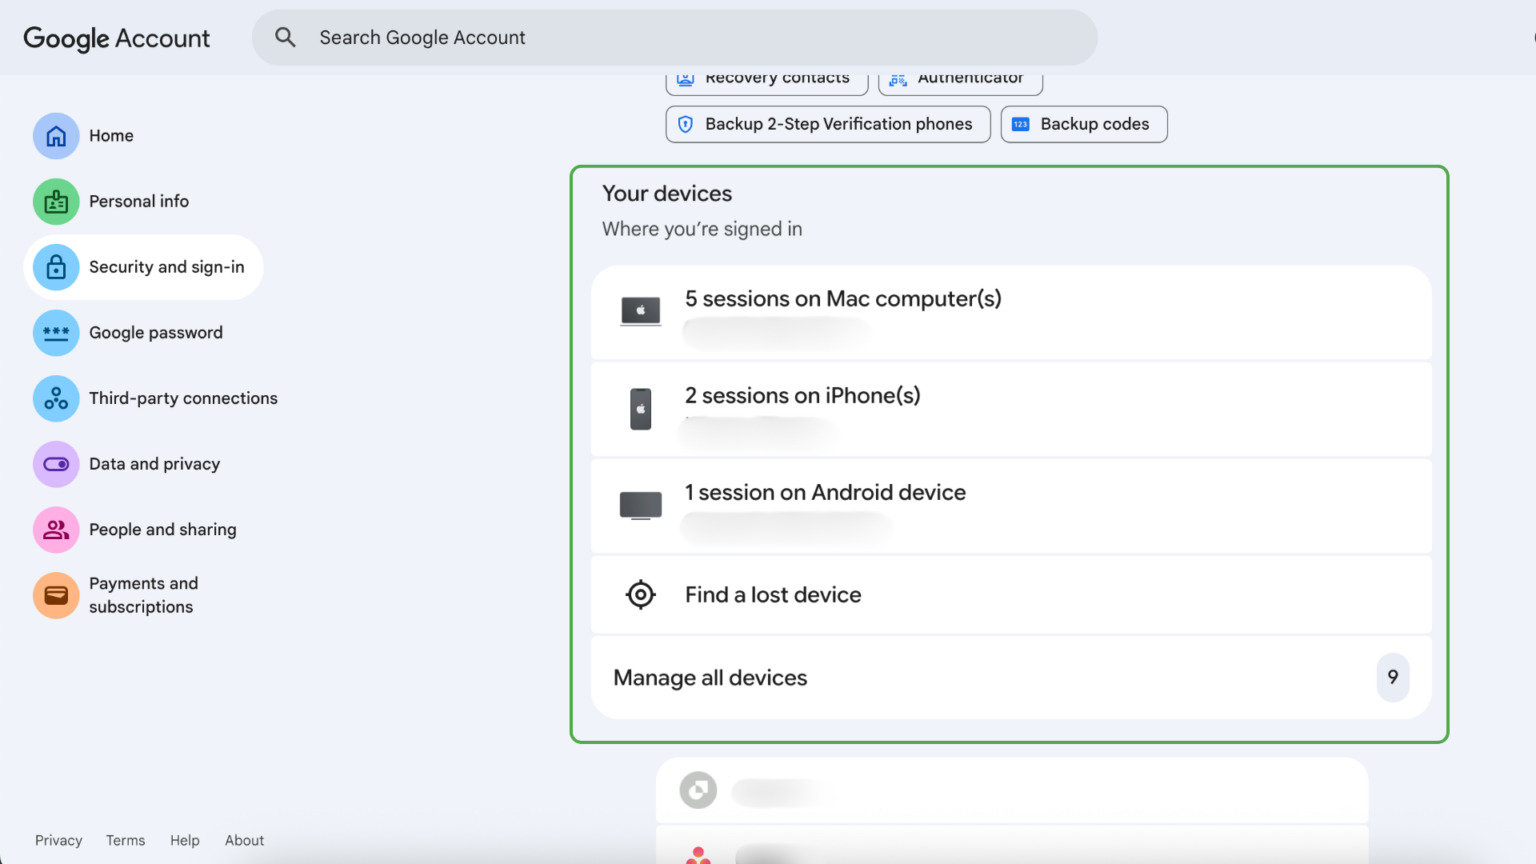Select Security and sign-in in sidebar
1536x864 pixels.
click(144, 267)
